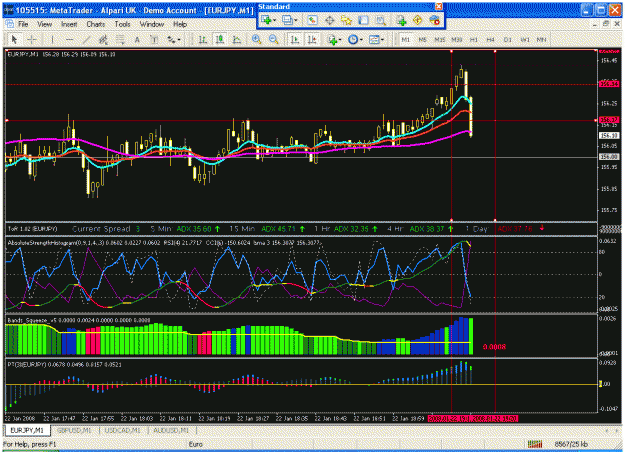The width and height of the screenshot is (625, 452).
Task: Choose the Horizontal Line drawing tool
Action: click(69, 39)
